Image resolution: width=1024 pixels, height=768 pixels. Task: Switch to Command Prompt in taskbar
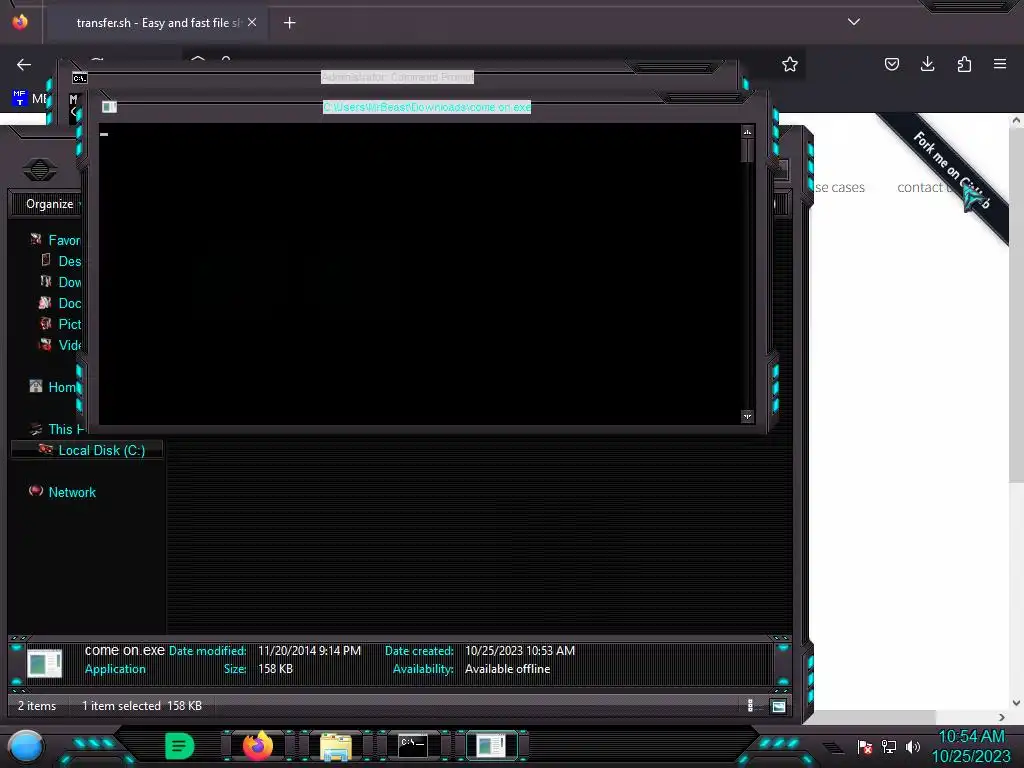point(413,746)
